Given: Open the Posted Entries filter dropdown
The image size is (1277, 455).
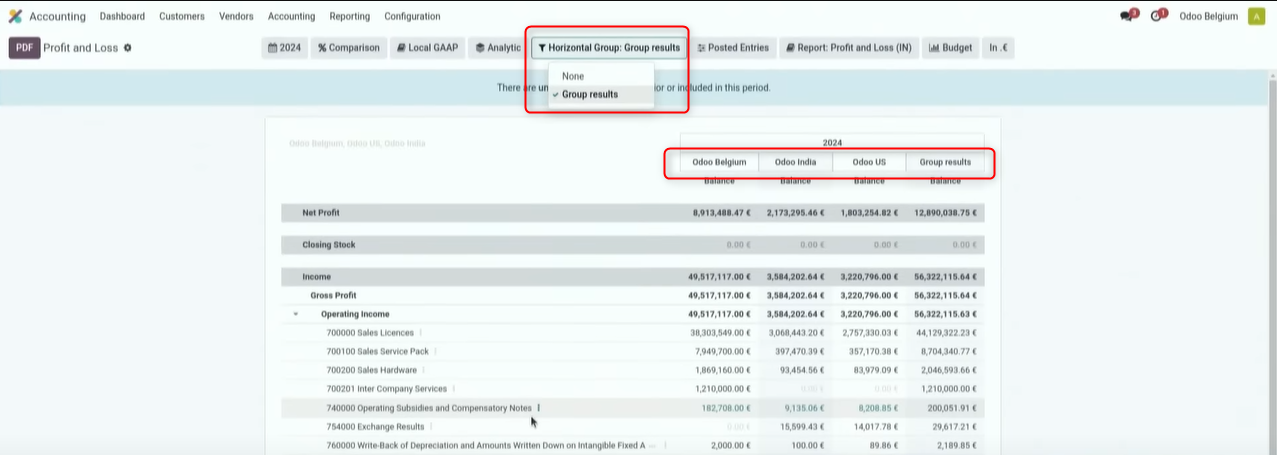Looking at the screenshot, I should 733,47.
